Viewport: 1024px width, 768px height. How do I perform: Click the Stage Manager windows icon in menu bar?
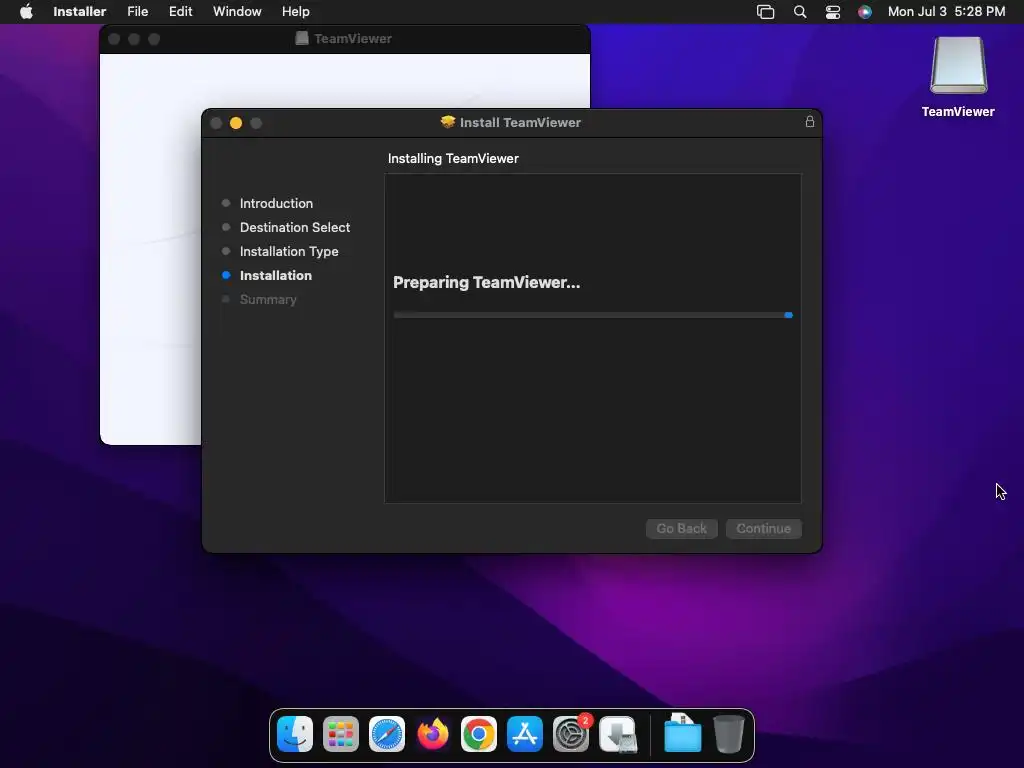(765, 12)
